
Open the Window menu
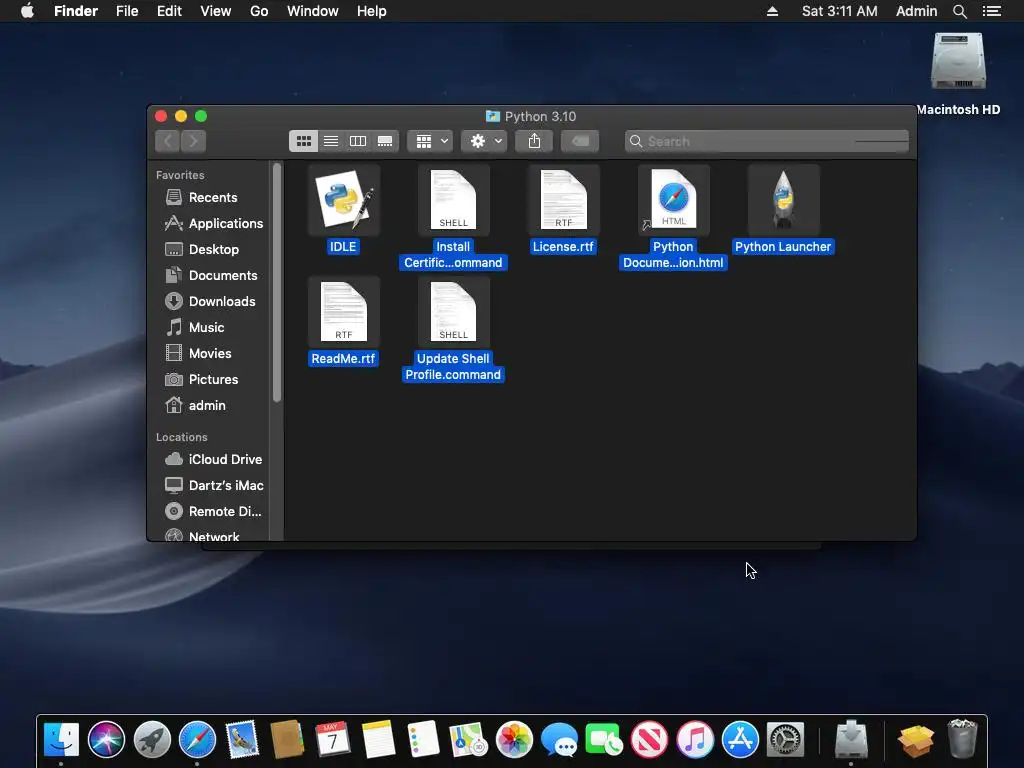point(313,11)
